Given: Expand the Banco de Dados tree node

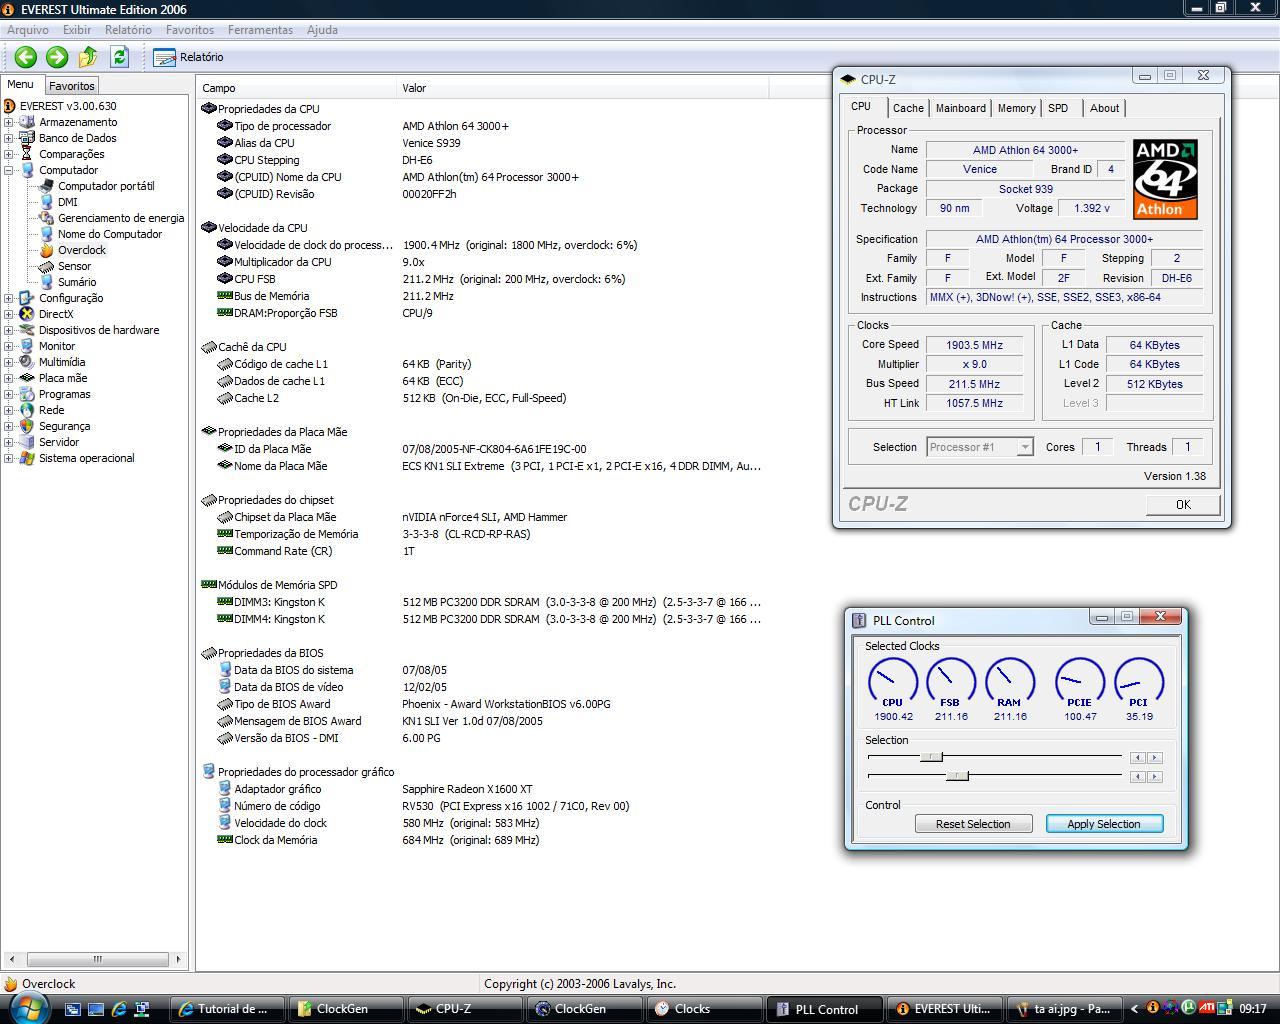Looking at the screenshot, I should [x=9, y=138].
